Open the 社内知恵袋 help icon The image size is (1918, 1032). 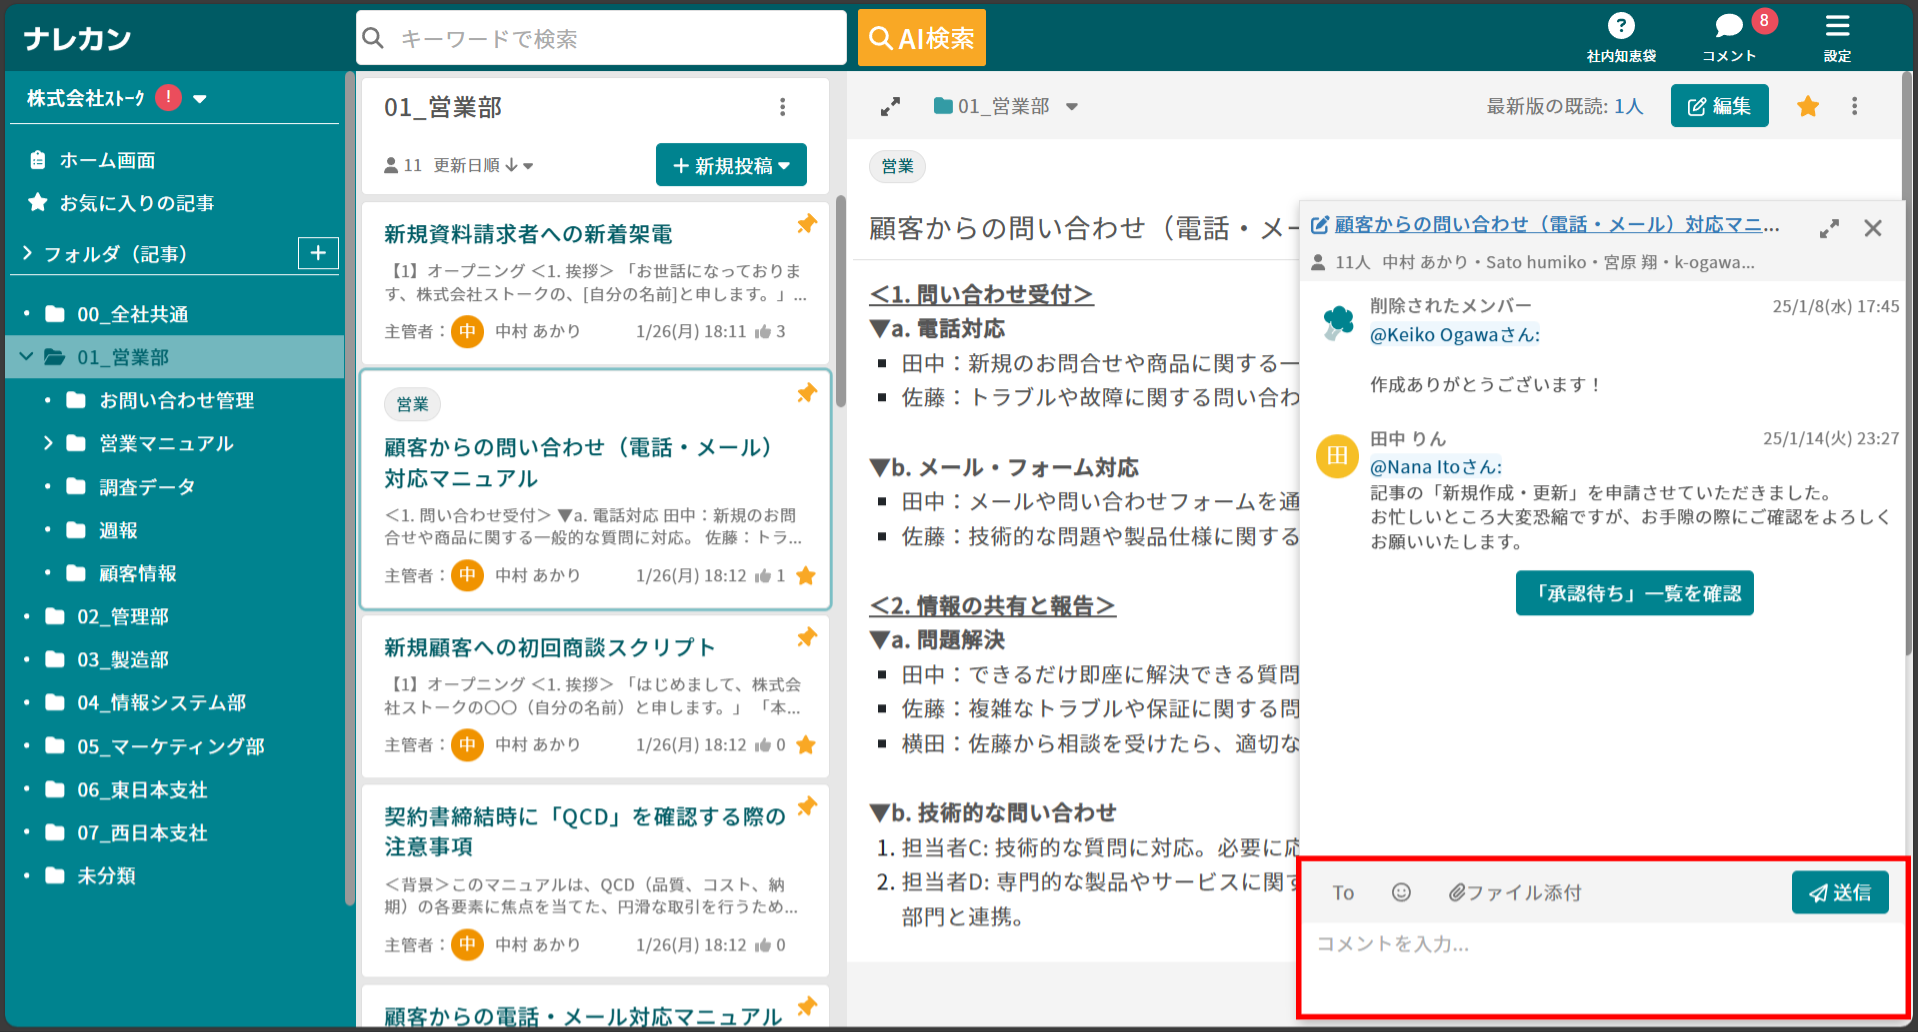pyautogui.click(x=1620, y=25)
